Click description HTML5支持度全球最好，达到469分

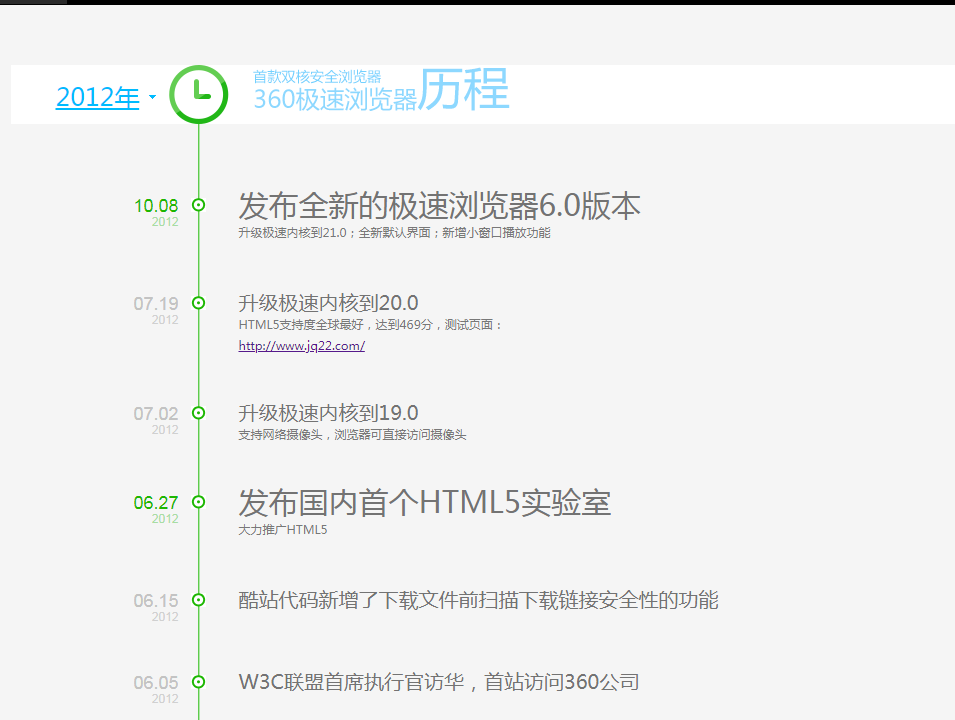point(370,325)
